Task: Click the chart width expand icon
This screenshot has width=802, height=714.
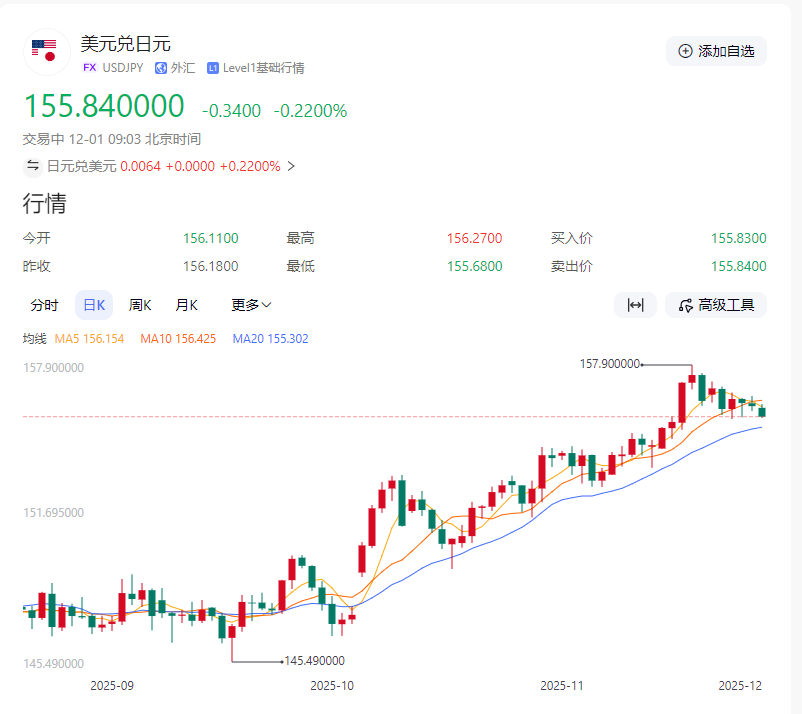Action: point(635,305)
